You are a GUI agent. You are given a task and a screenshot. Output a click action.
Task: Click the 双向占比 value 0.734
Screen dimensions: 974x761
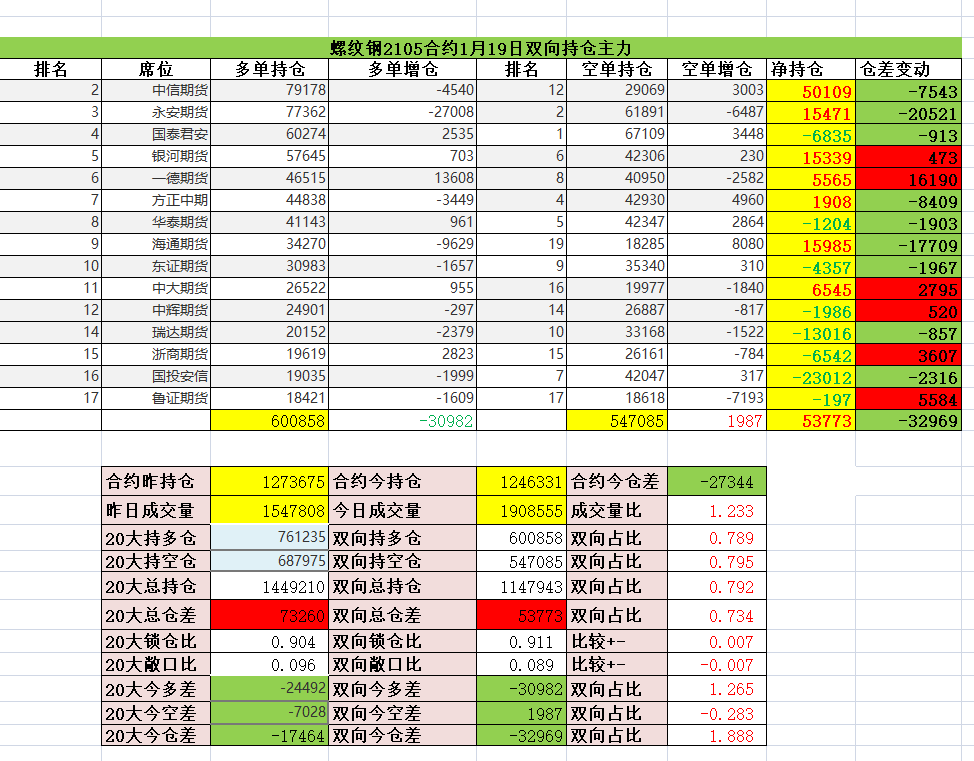click(717, 615)
